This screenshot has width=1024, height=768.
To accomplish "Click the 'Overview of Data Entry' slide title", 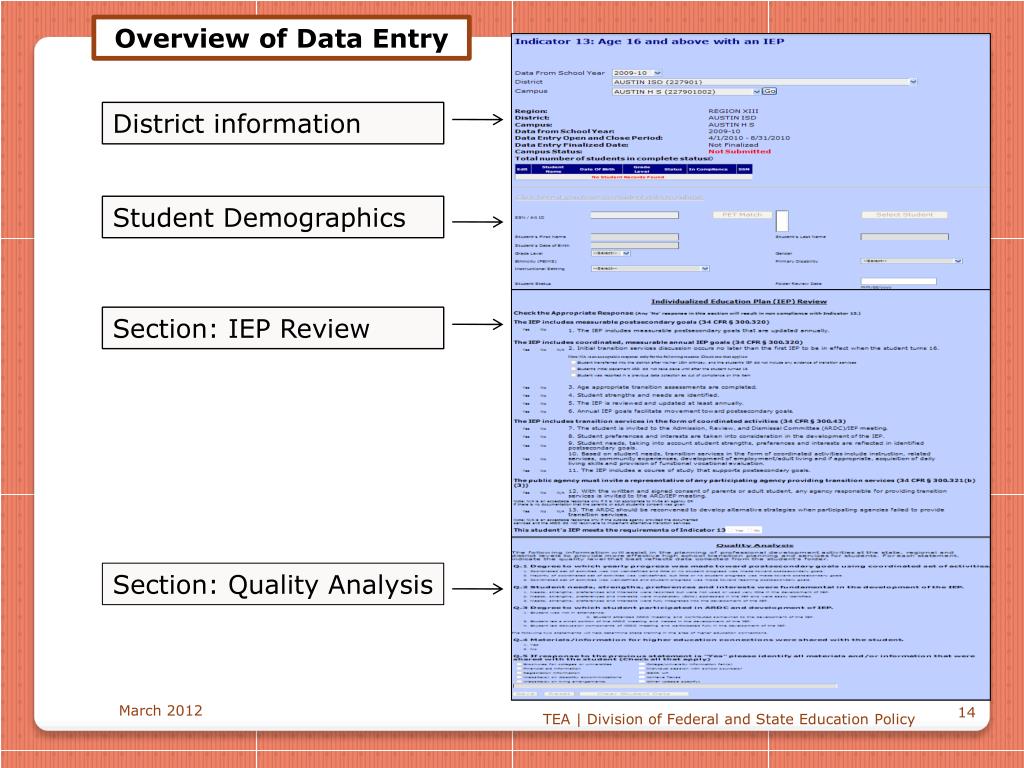I will point(281,39).
